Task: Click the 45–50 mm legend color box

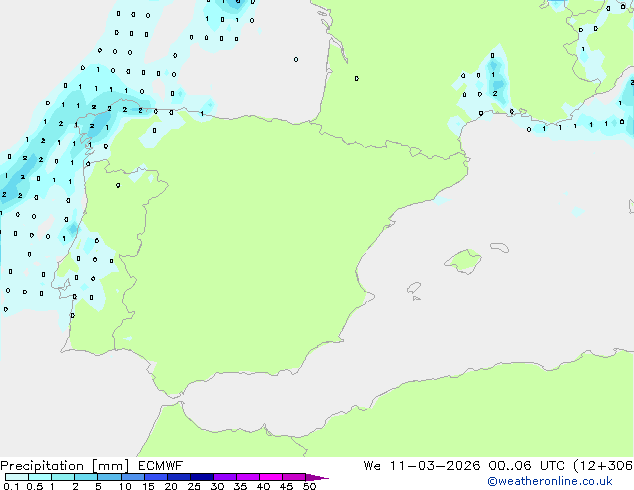Action: (x=294, y=477)
